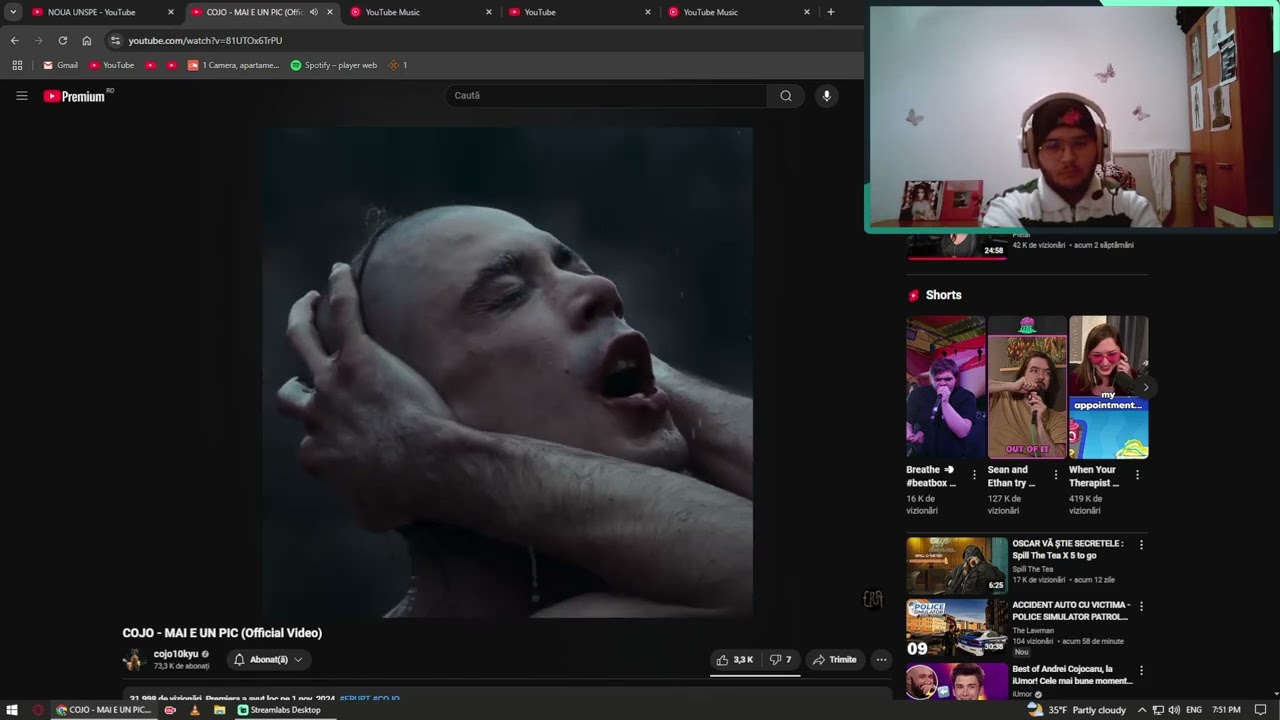
Task: Open the tab search dropdown arrow
Action: click(13, 12)
